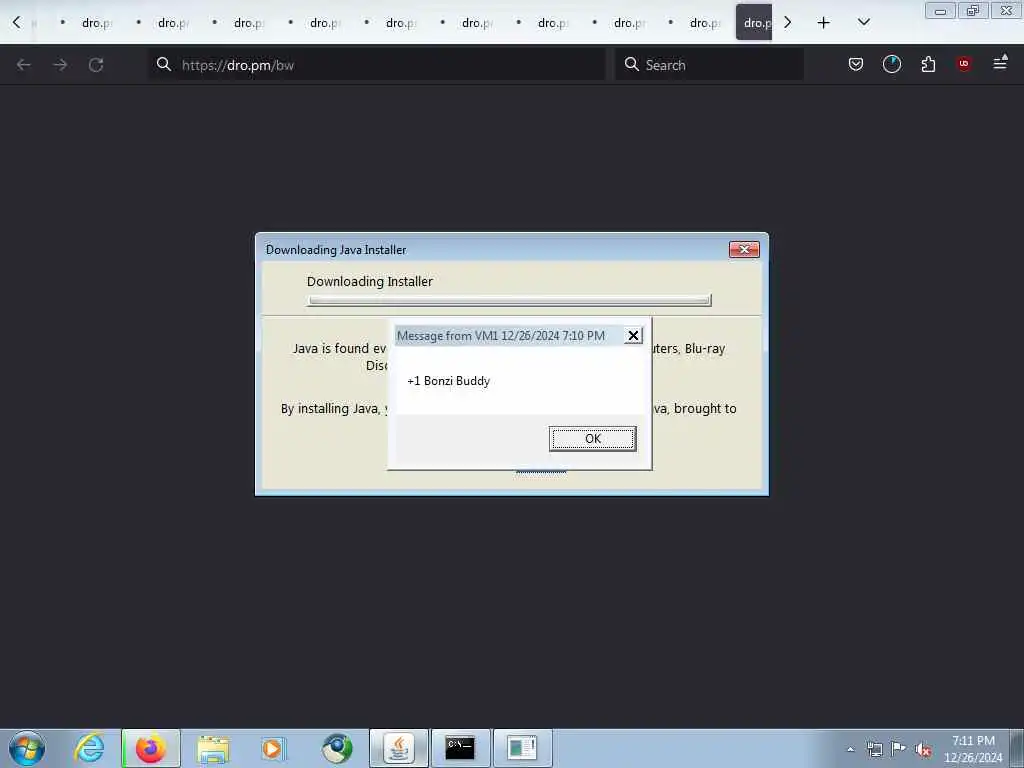Show hidden system tray icons

pos(850,749)
